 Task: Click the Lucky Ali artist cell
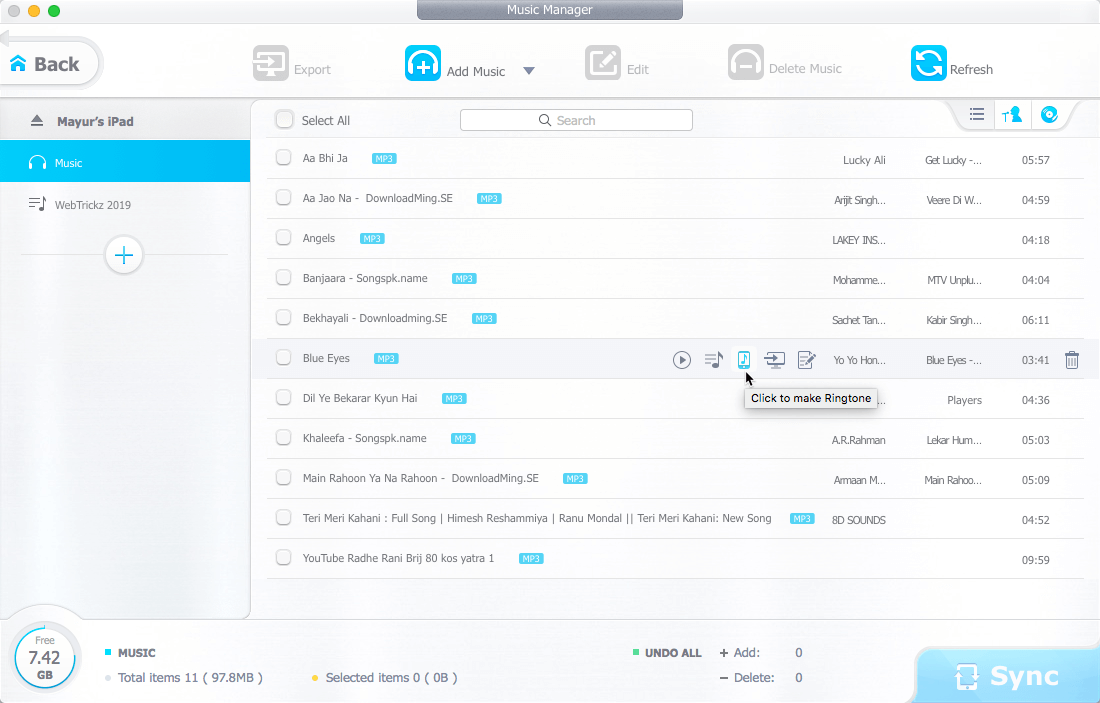[x=864, y=160]
